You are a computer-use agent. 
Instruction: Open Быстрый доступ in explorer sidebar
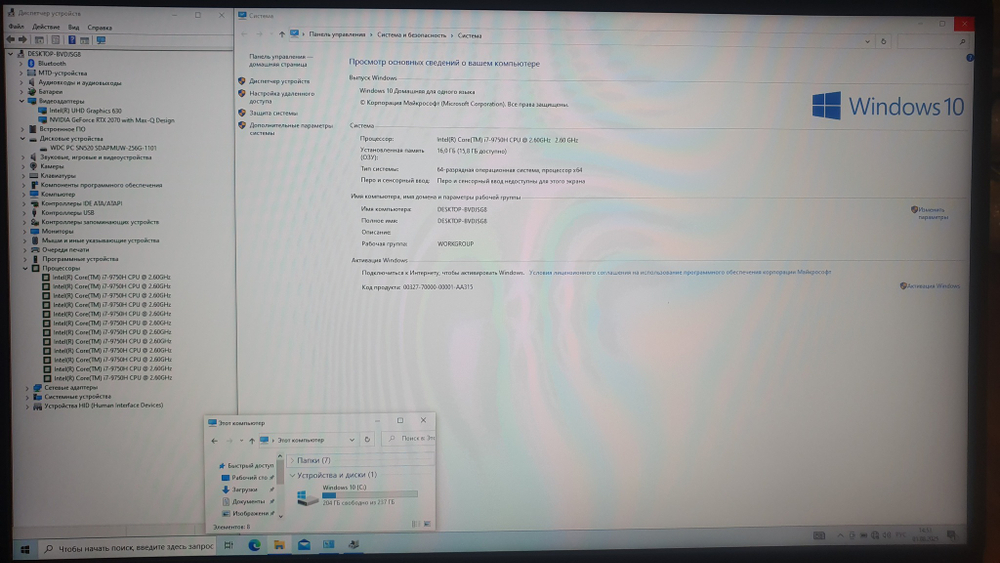250,465
